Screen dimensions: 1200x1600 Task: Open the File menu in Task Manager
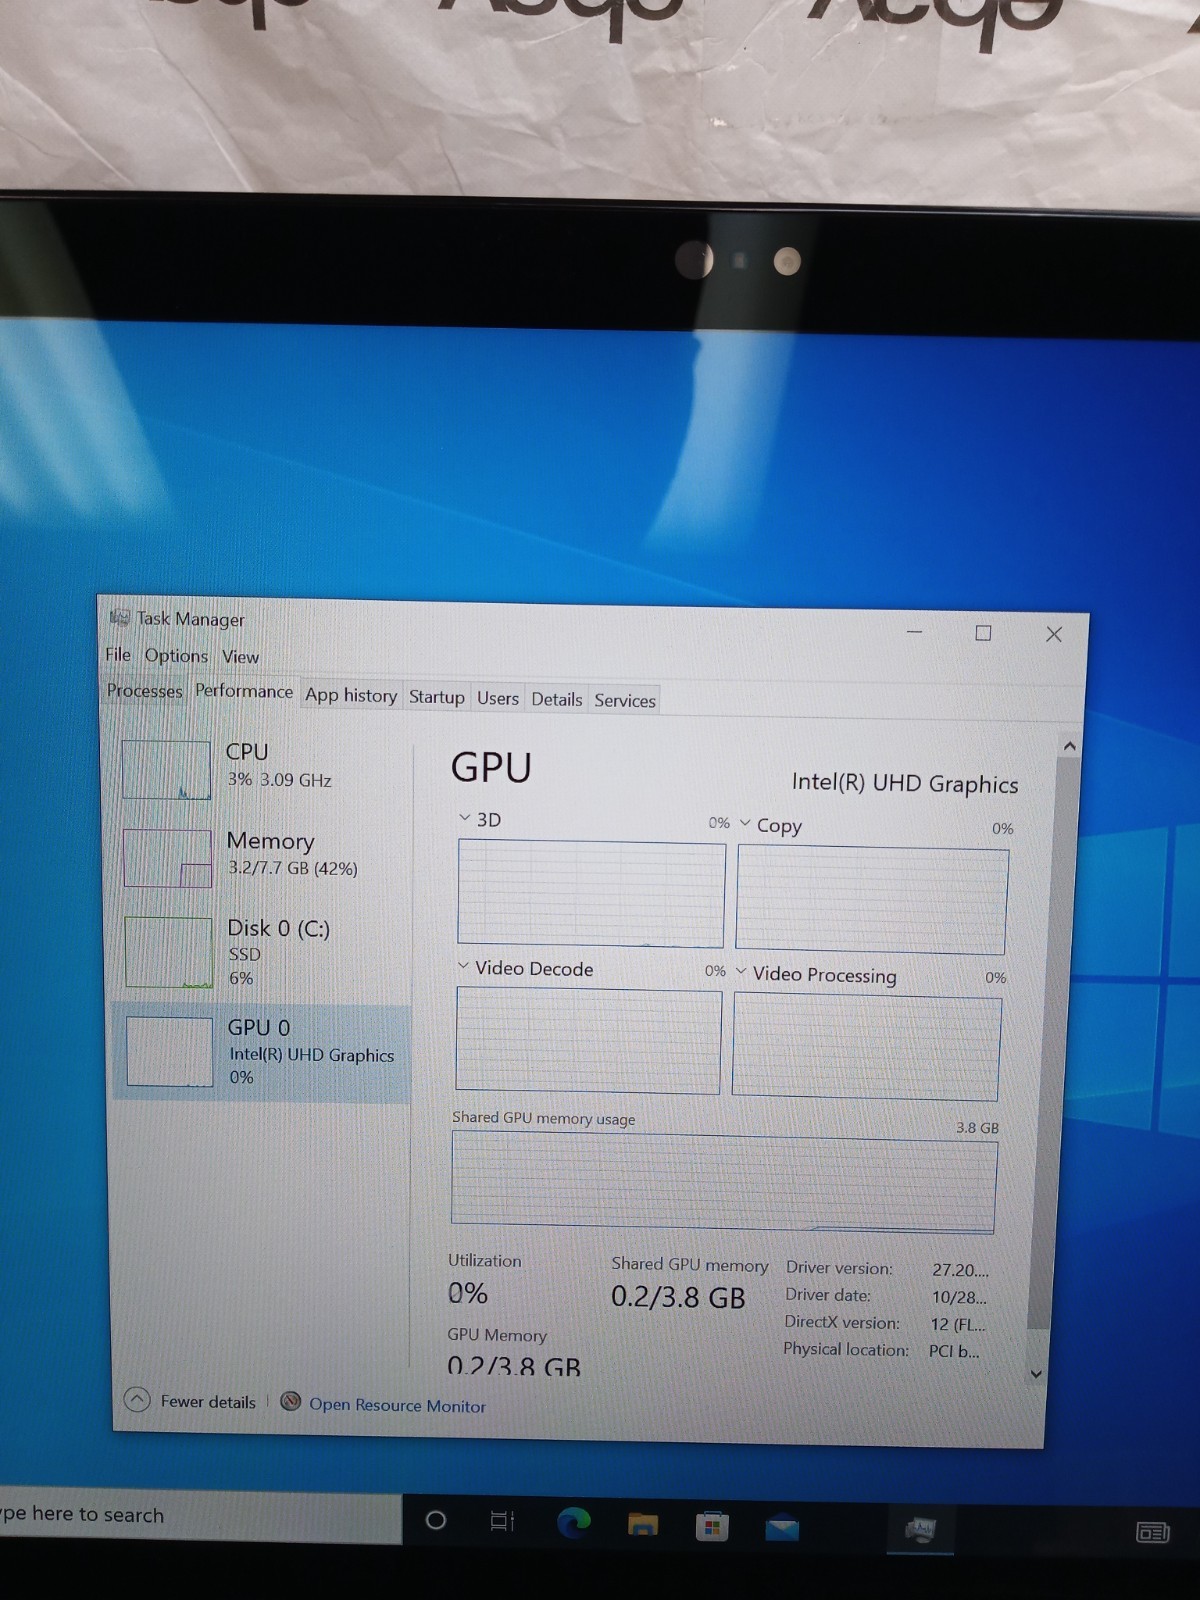[x=118, y=654]
